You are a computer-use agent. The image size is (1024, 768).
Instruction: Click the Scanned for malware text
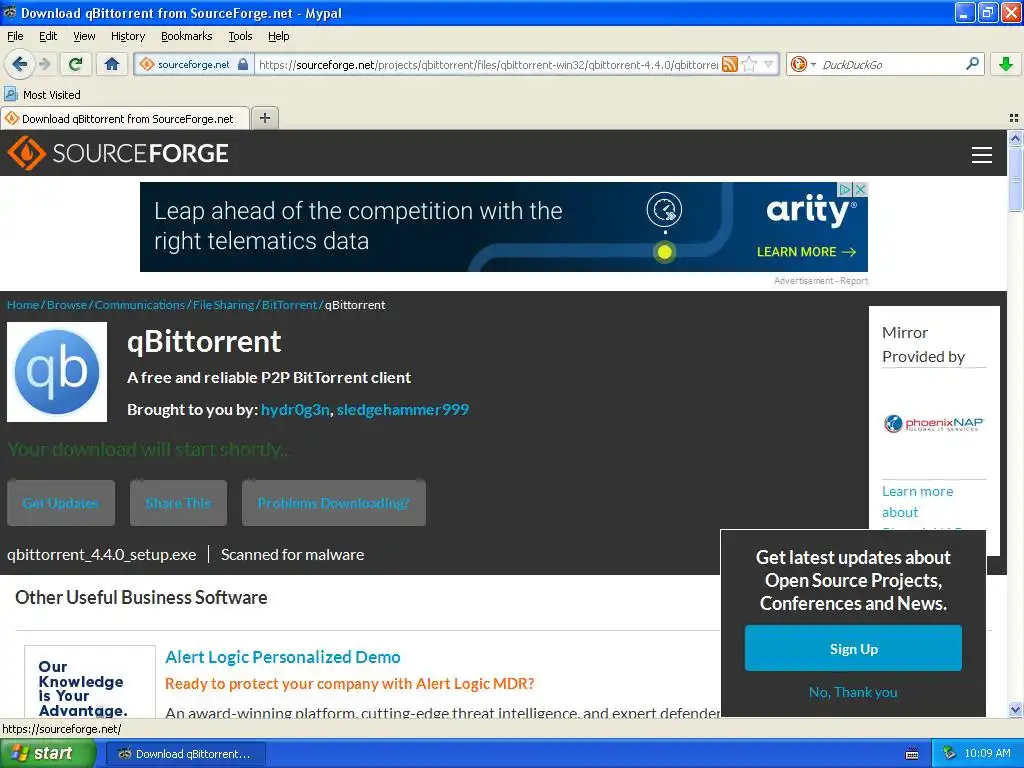click(x=293, y=554)
